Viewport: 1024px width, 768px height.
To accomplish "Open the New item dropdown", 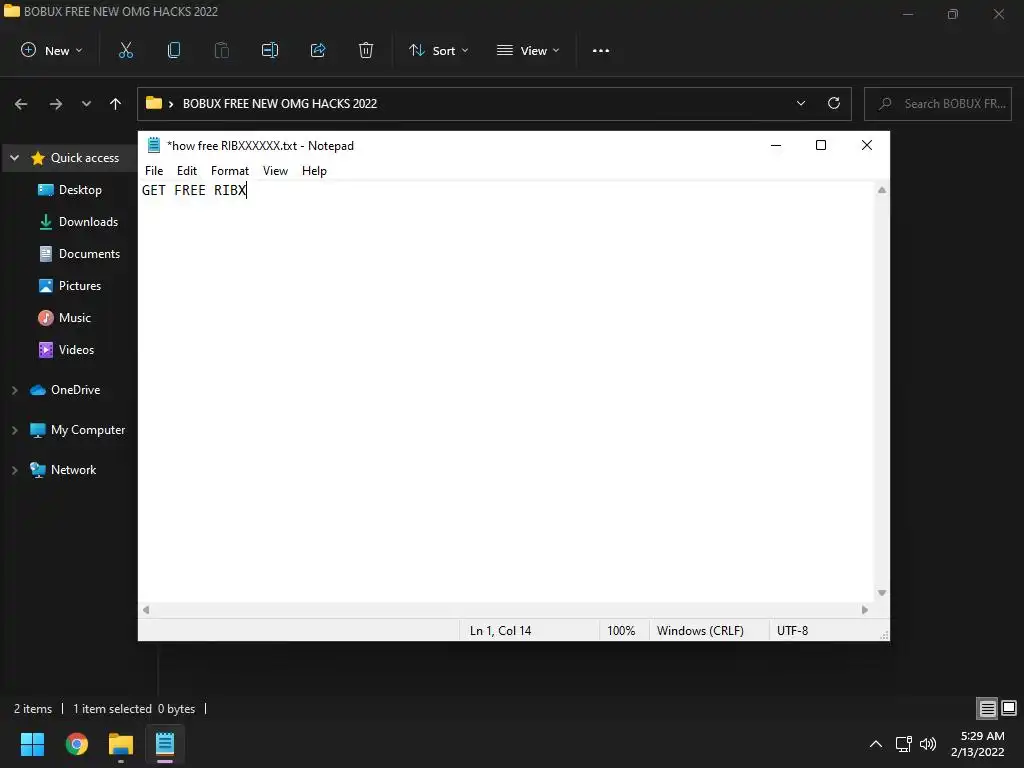I will point(52,50).
